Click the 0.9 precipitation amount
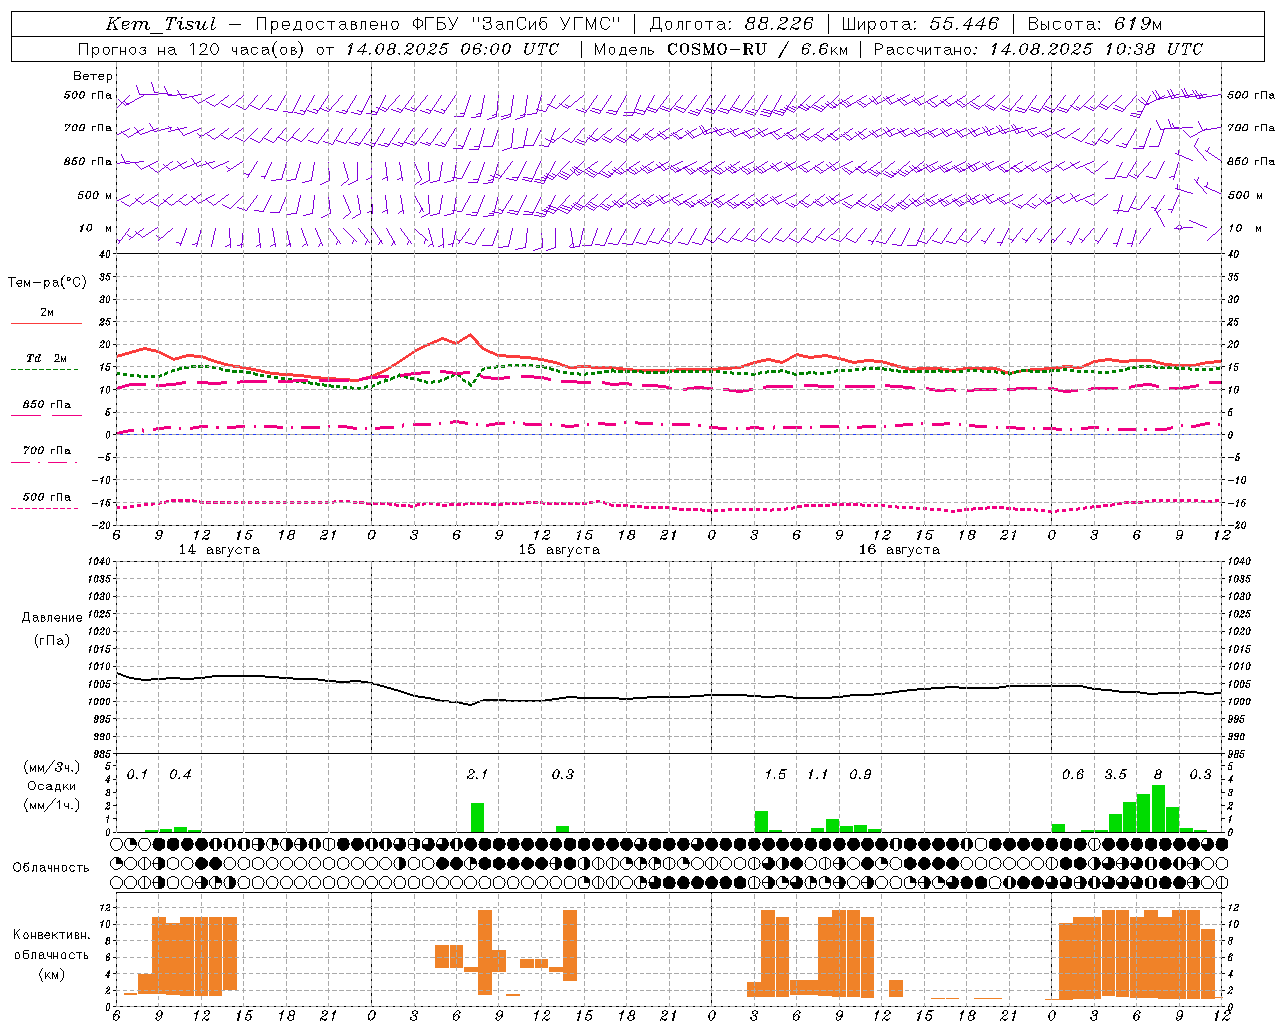 coord(860,775)
